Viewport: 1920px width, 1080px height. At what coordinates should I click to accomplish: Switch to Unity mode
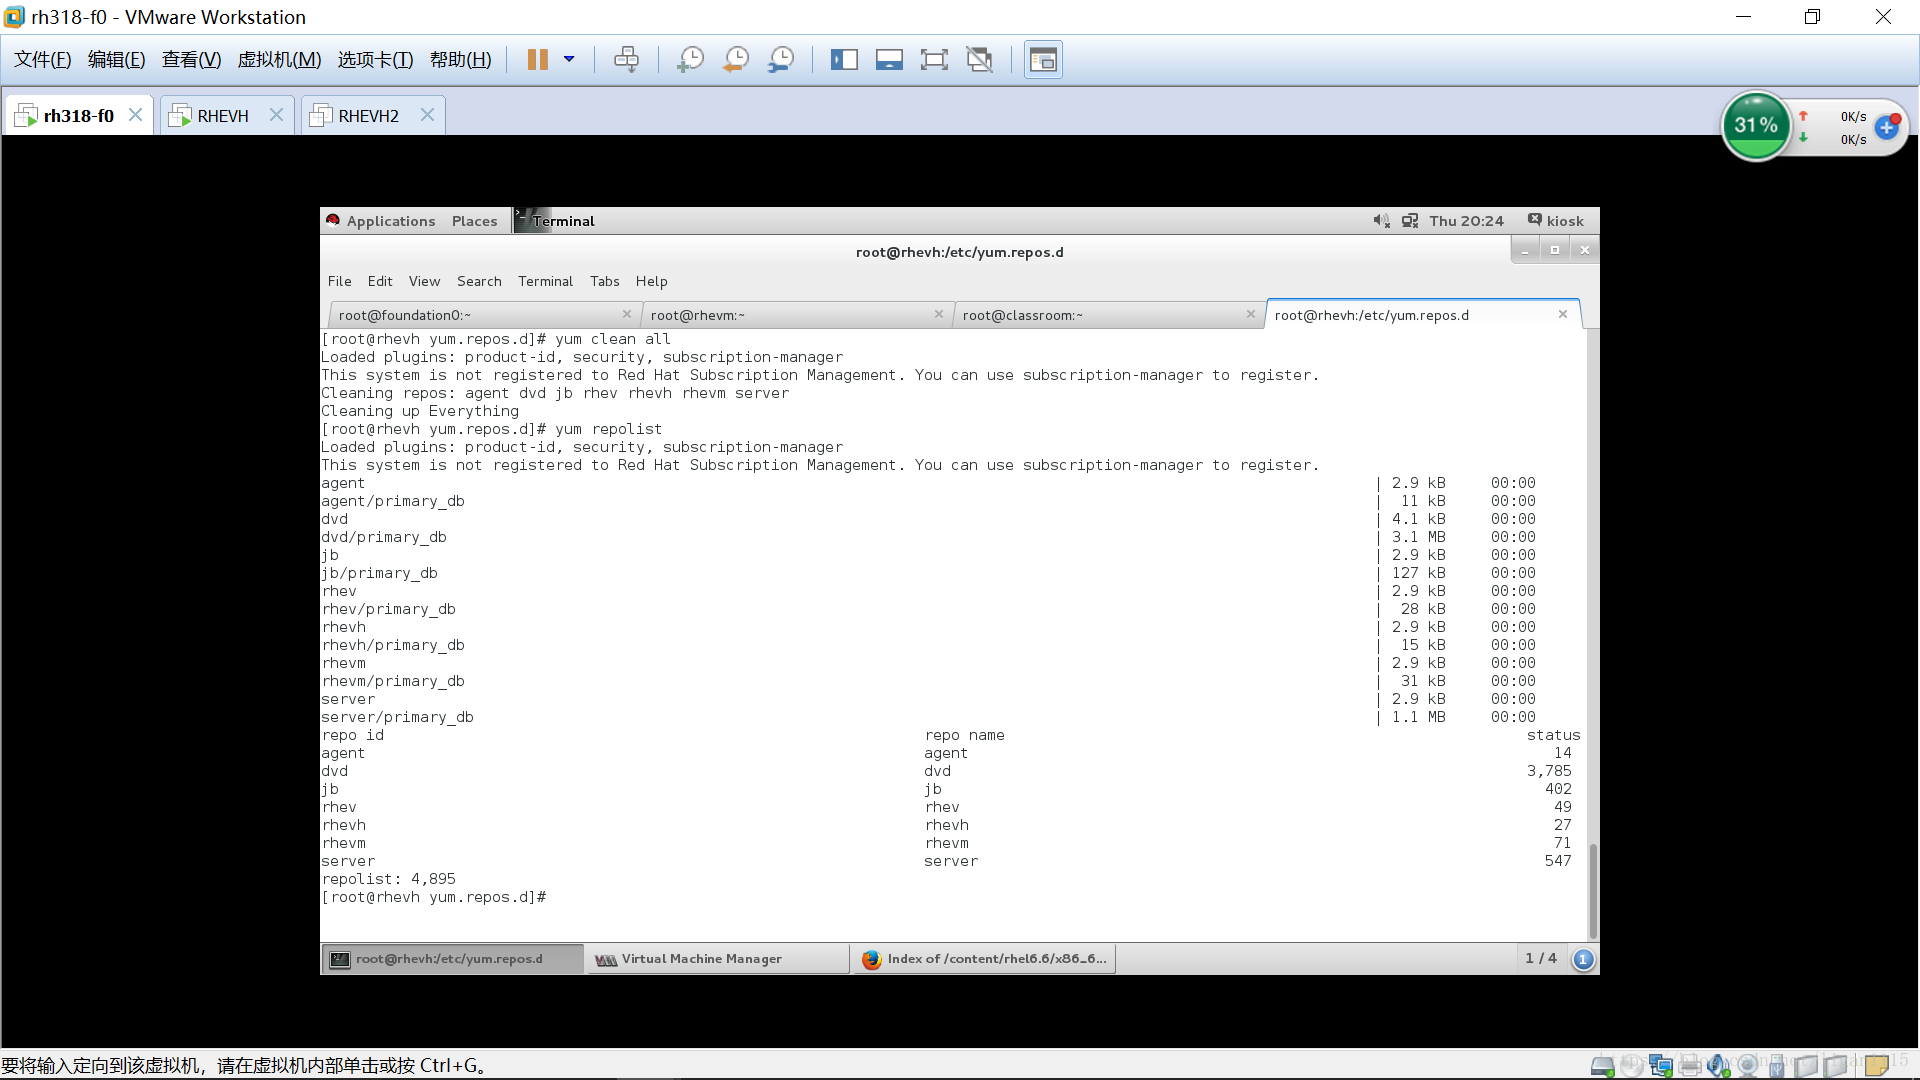980,60
